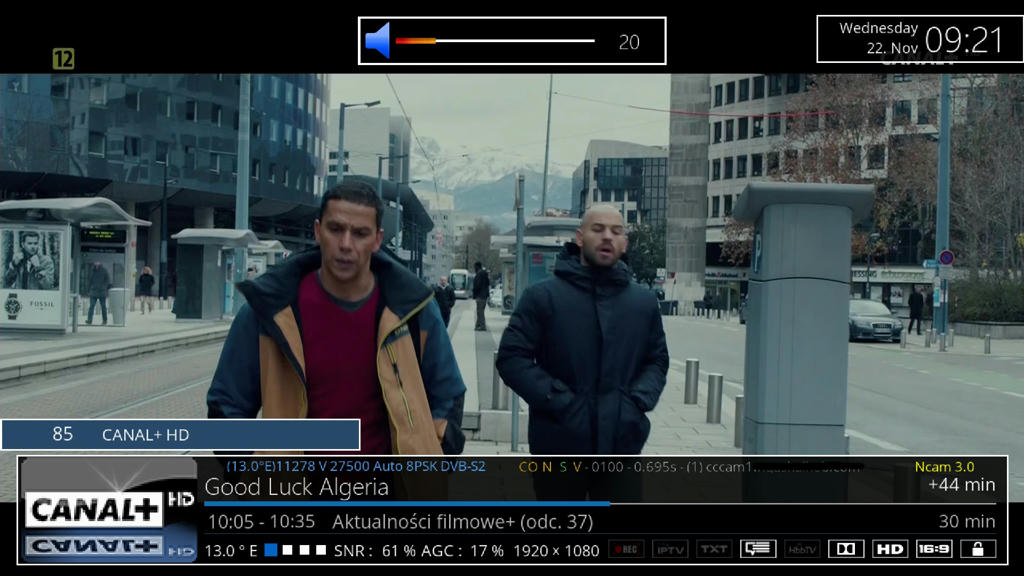Click the remaining time +44 min
This screenshot has height=576, width=1024.
(x=961, y=485)
